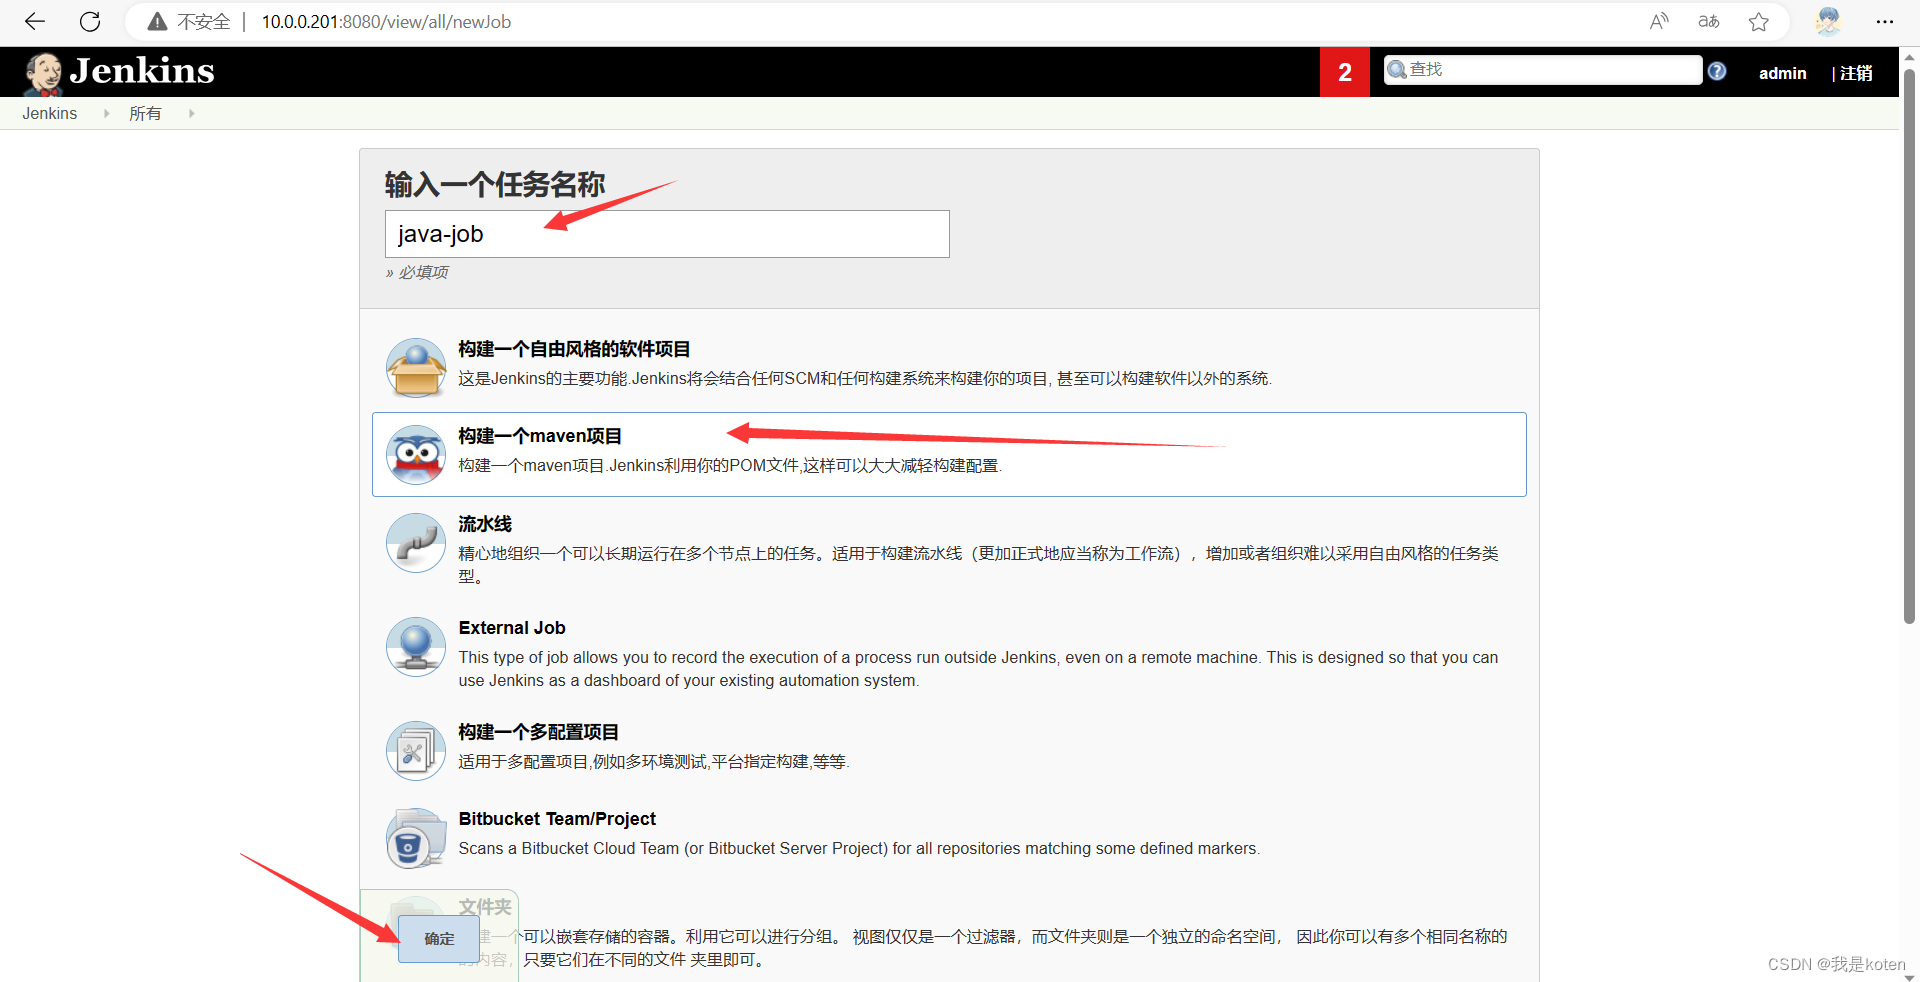Click the multi-configuration description 适用于多配置项目
The image size is (1920, 982).
[x=654, y=762]
